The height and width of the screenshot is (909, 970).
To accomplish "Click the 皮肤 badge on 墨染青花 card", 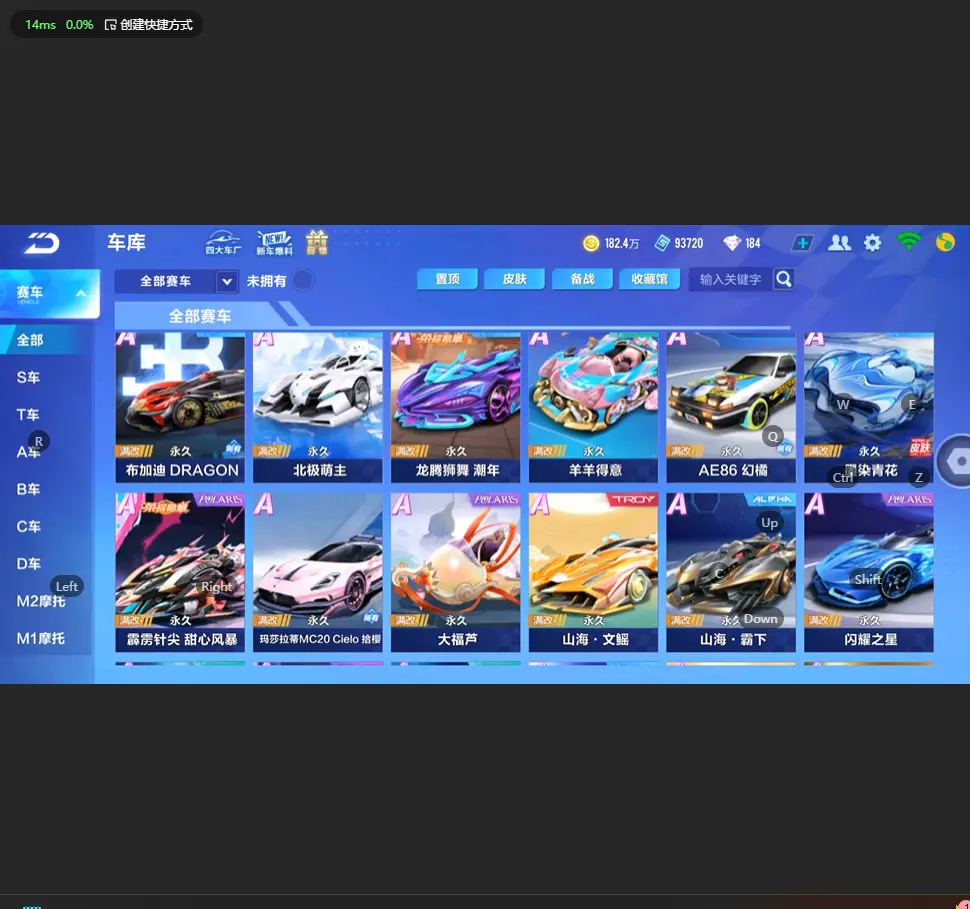I will 920,447.
